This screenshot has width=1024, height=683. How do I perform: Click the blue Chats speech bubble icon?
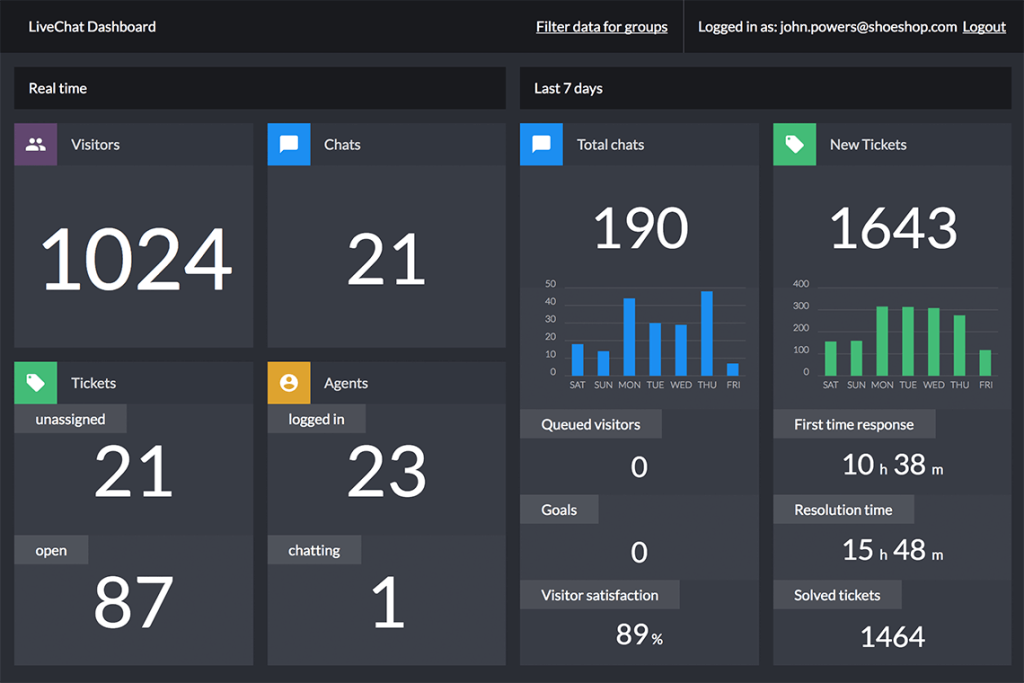pos(289,144)
